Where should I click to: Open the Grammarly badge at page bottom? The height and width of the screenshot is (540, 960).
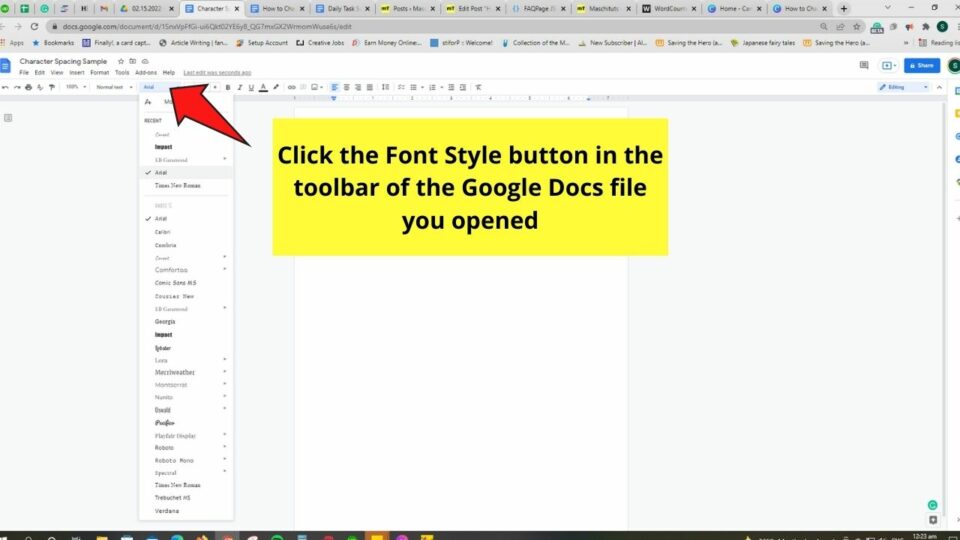click(932, 505)
